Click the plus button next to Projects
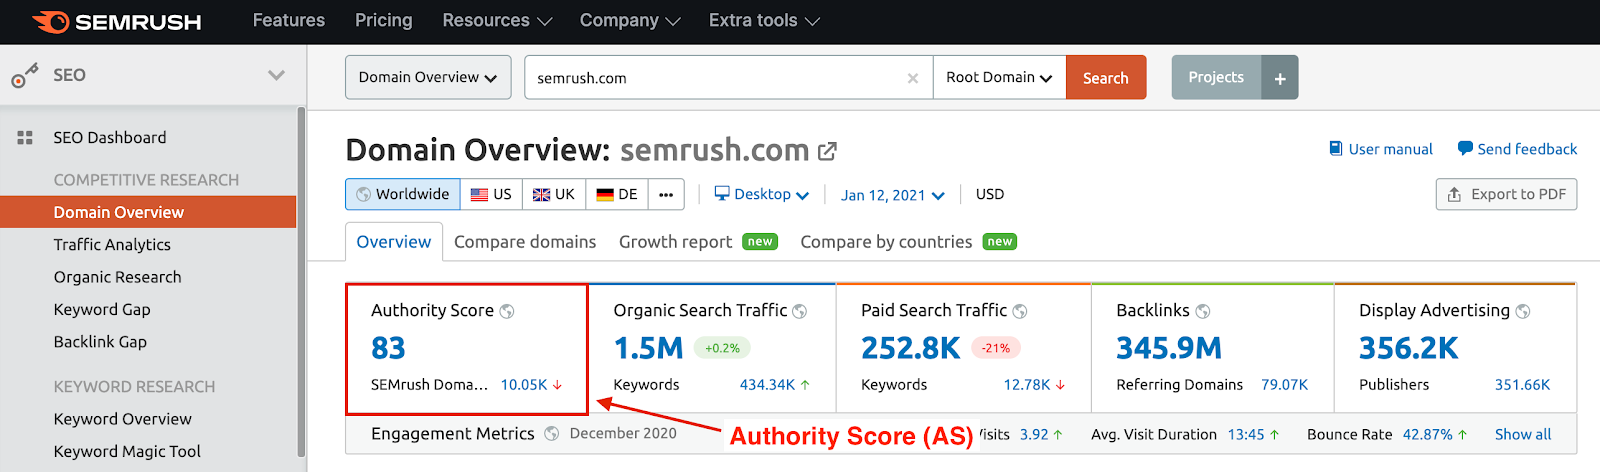The width and height of the screenshot is (1600, 472). tap(1280, 78)
